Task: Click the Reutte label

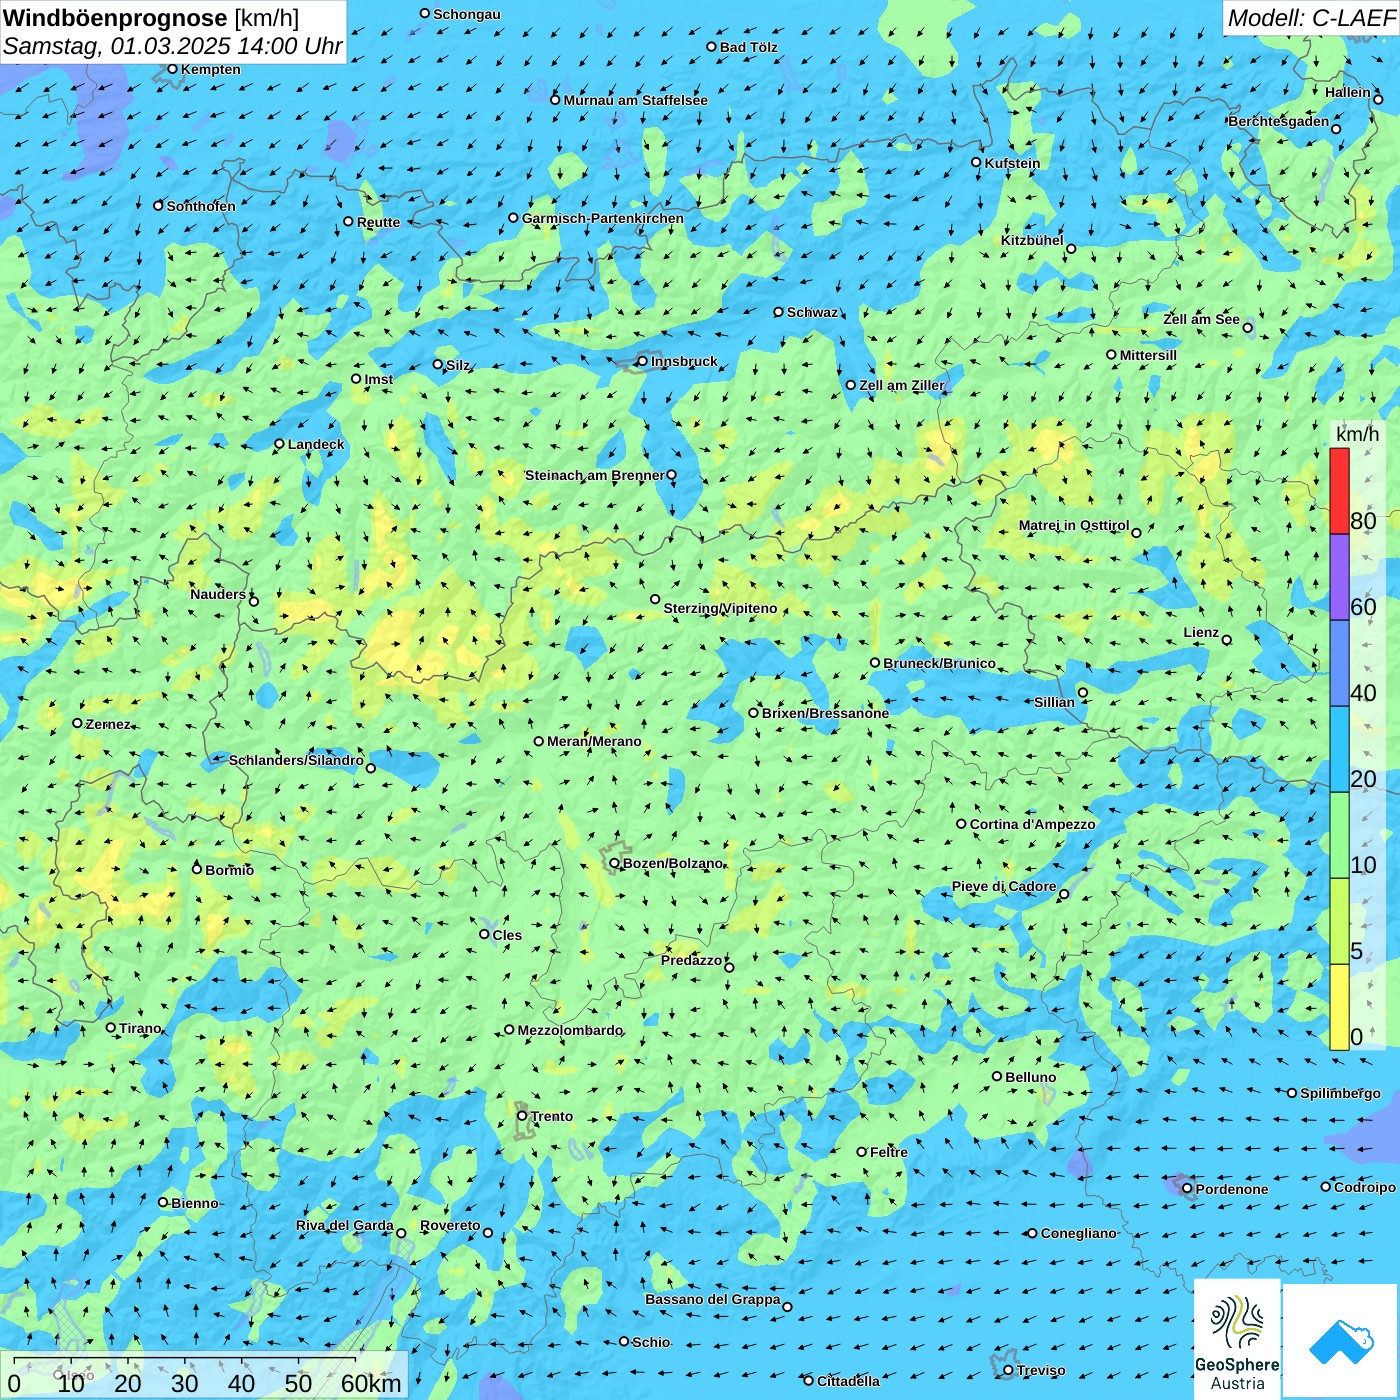Action: [x=378, y=222]
